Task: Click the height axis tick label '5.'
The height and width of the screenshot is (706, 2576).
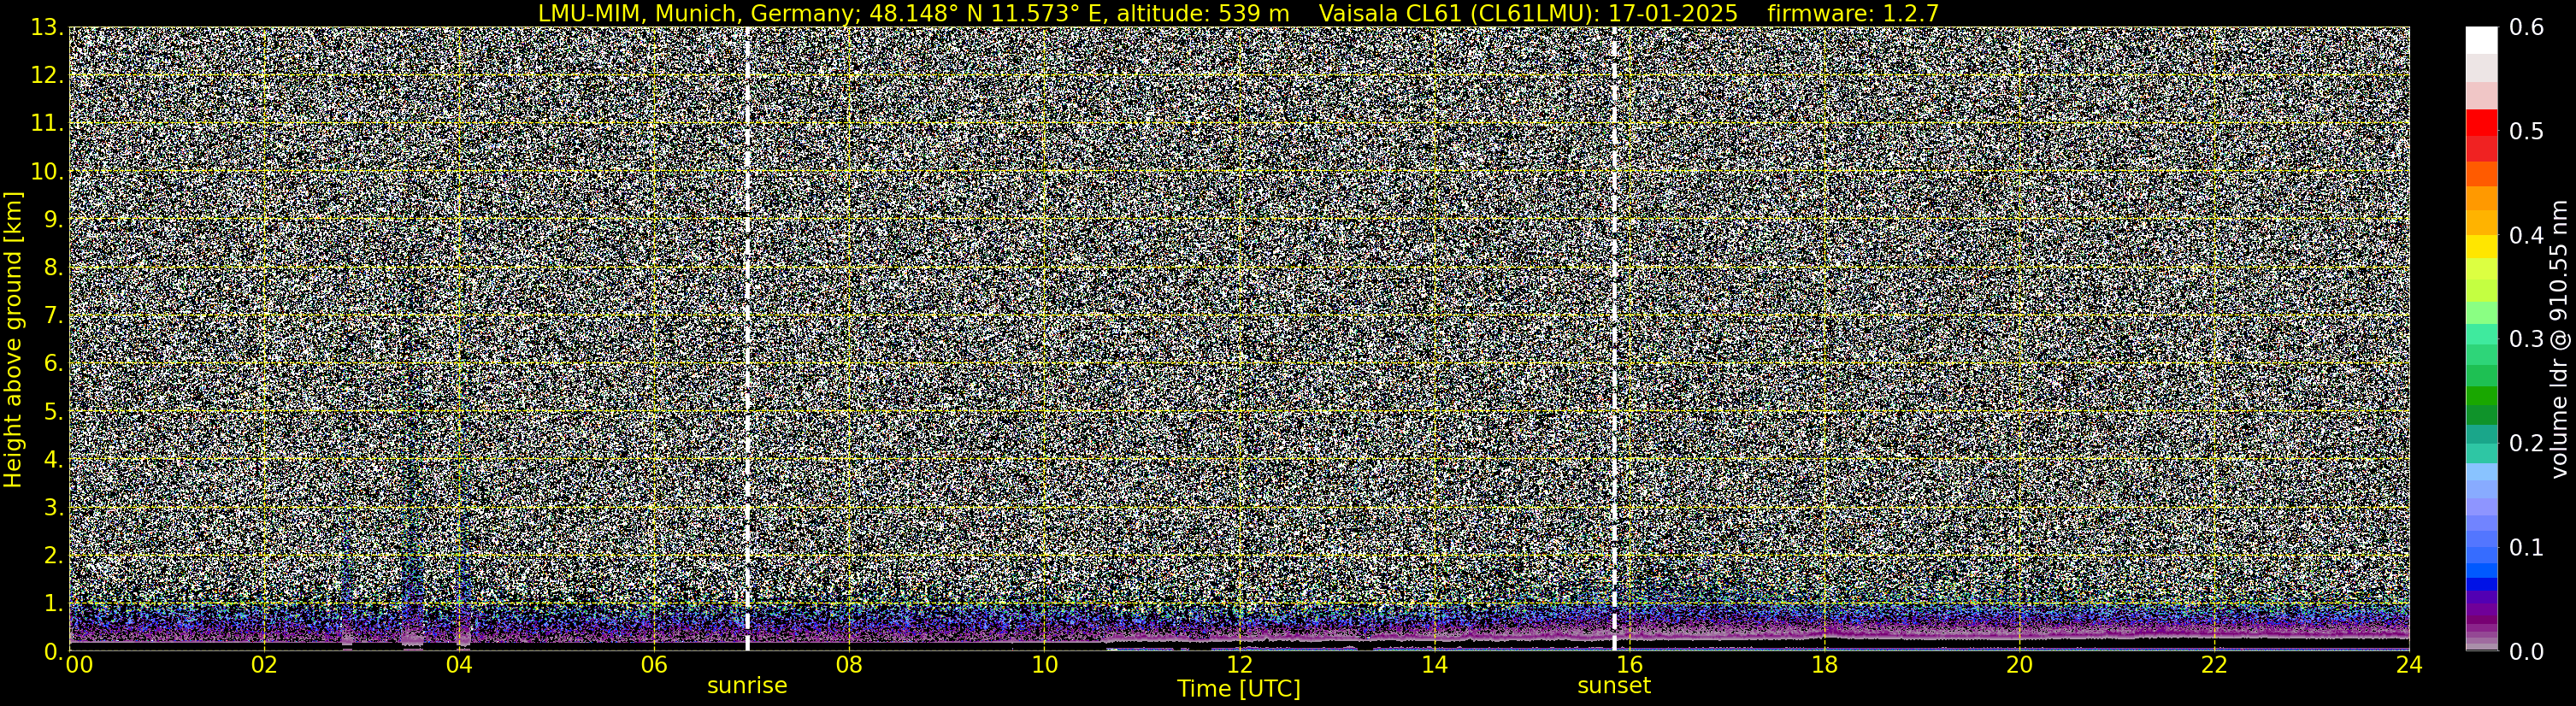Action: (53, 412)
